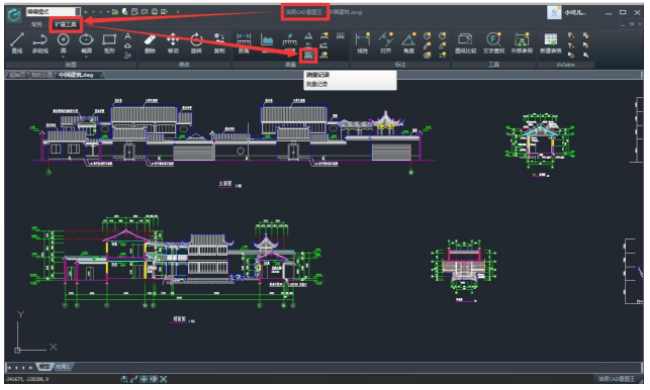This screenshot has width=650, height=390.
Task: Select the Circle (圆) drawing tool
Action: click(63, 42)
